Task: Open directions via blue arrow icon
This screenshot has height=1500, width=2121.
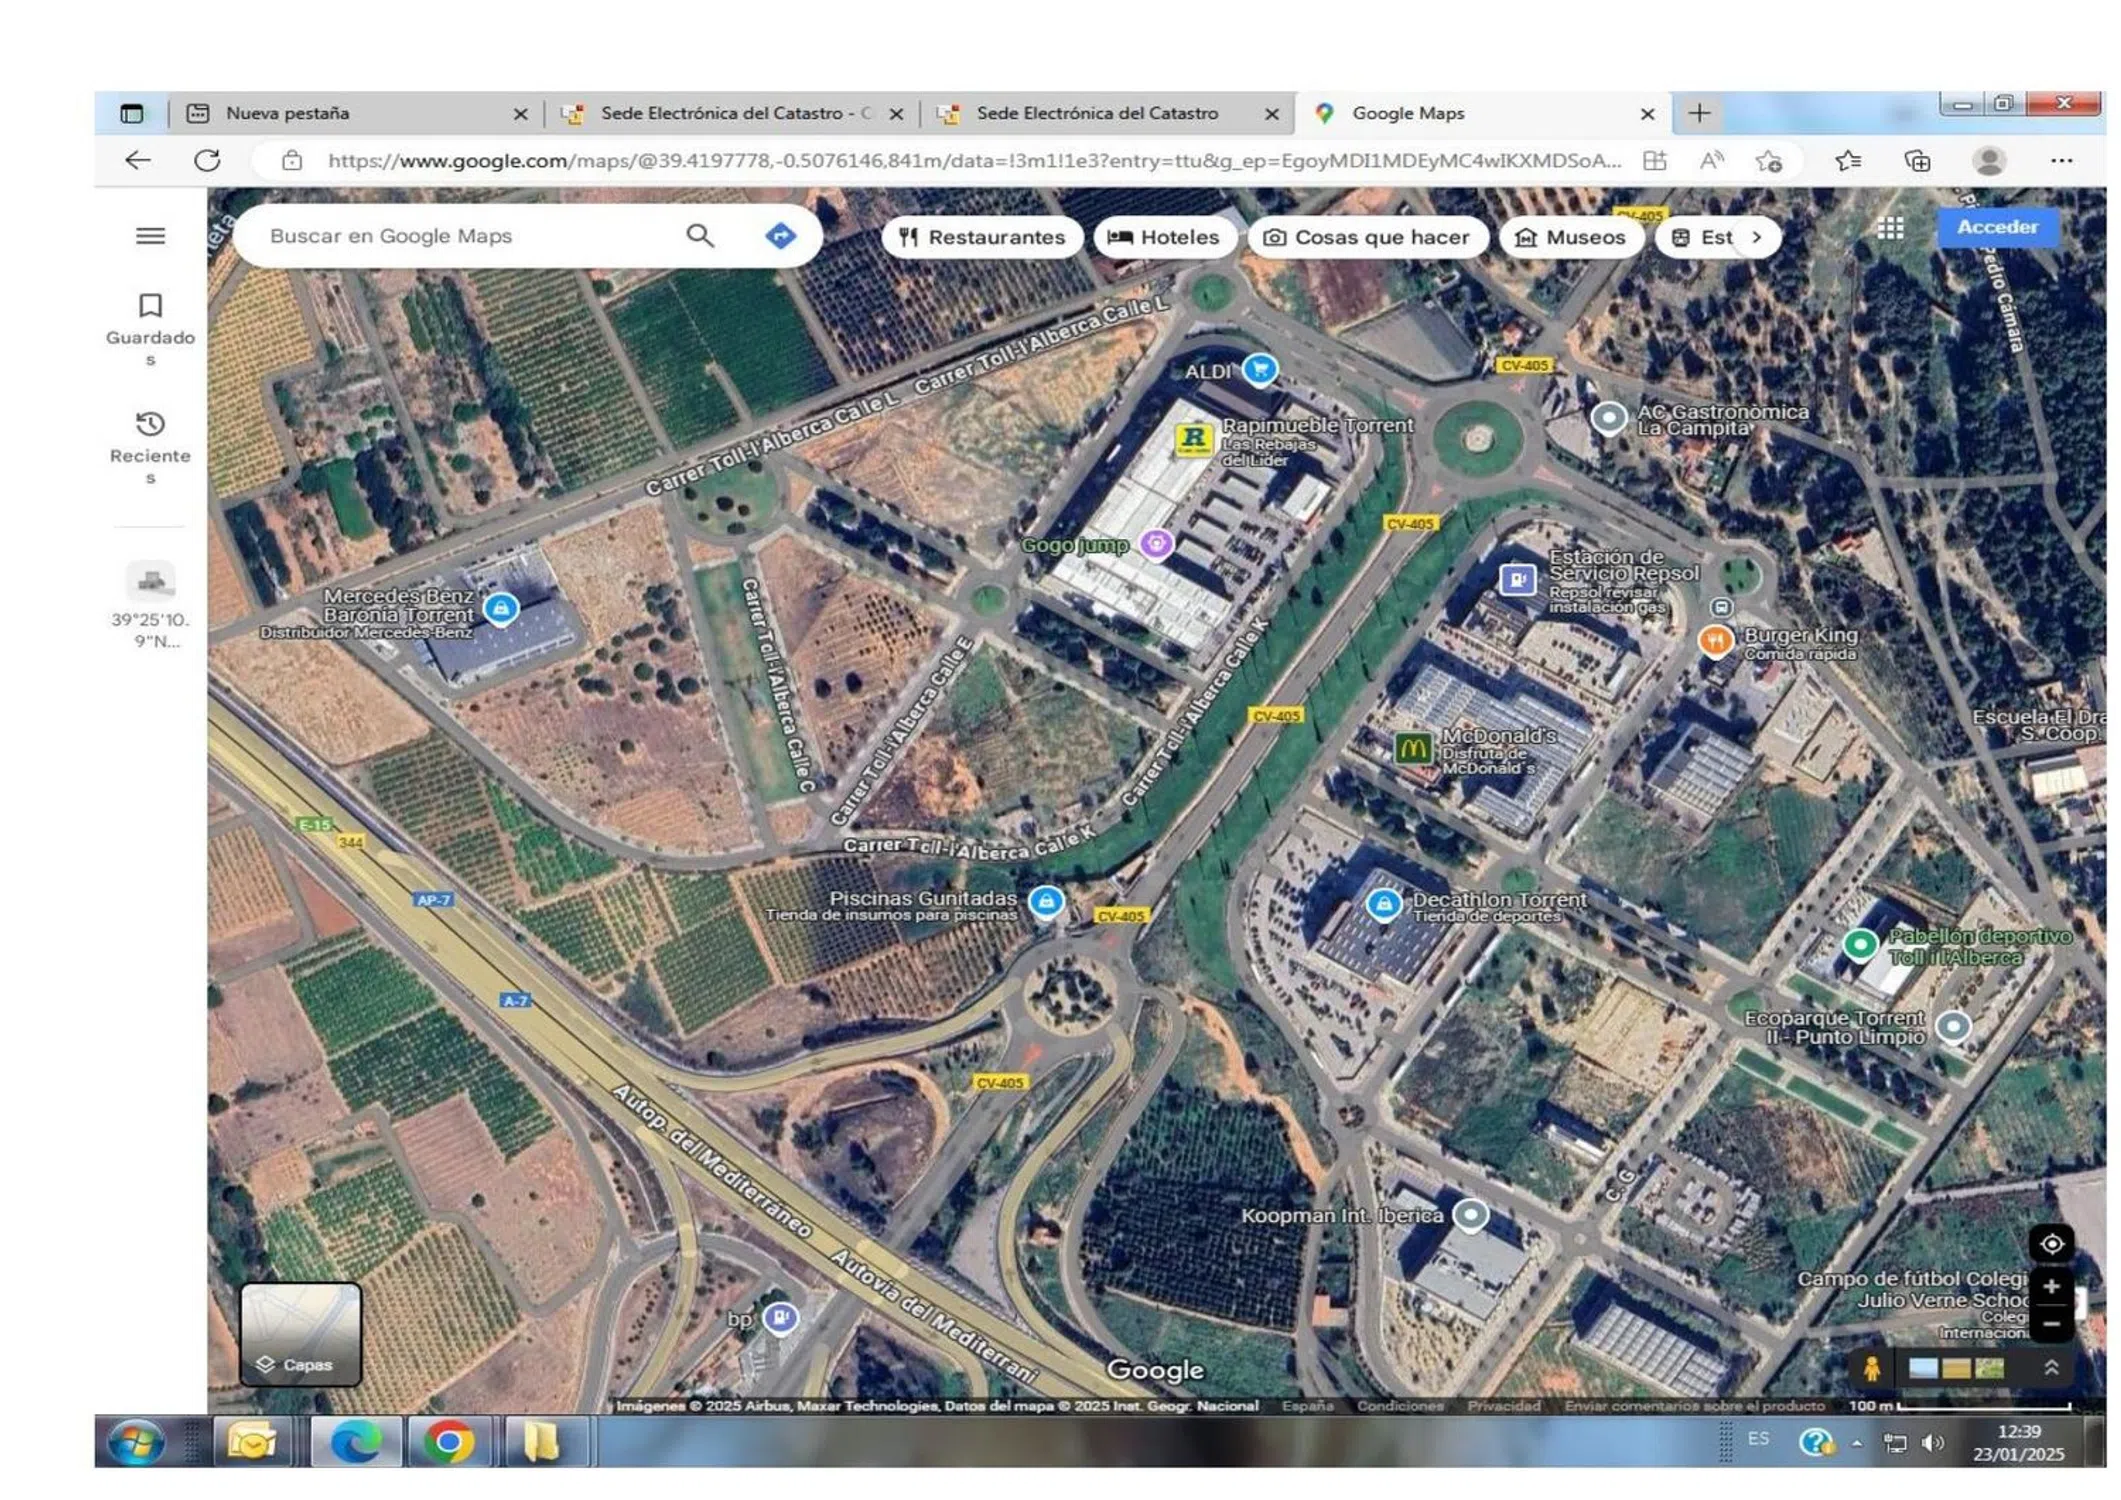Action: click(780, 236)
